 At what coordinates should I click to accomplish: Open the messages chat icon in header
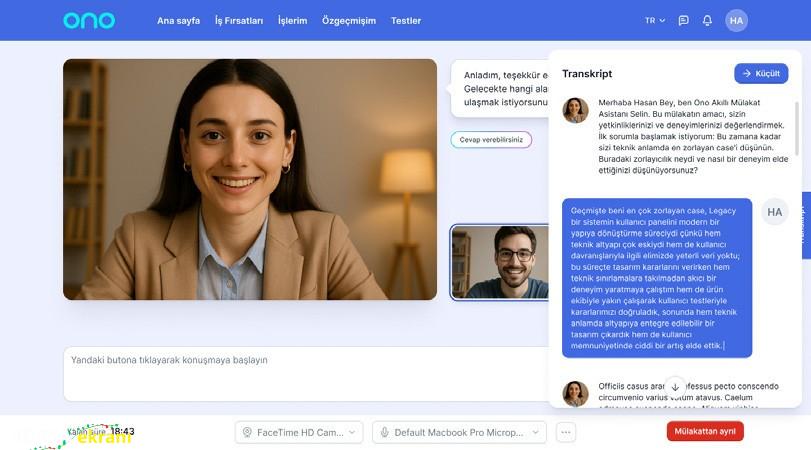tap(683, 21)
